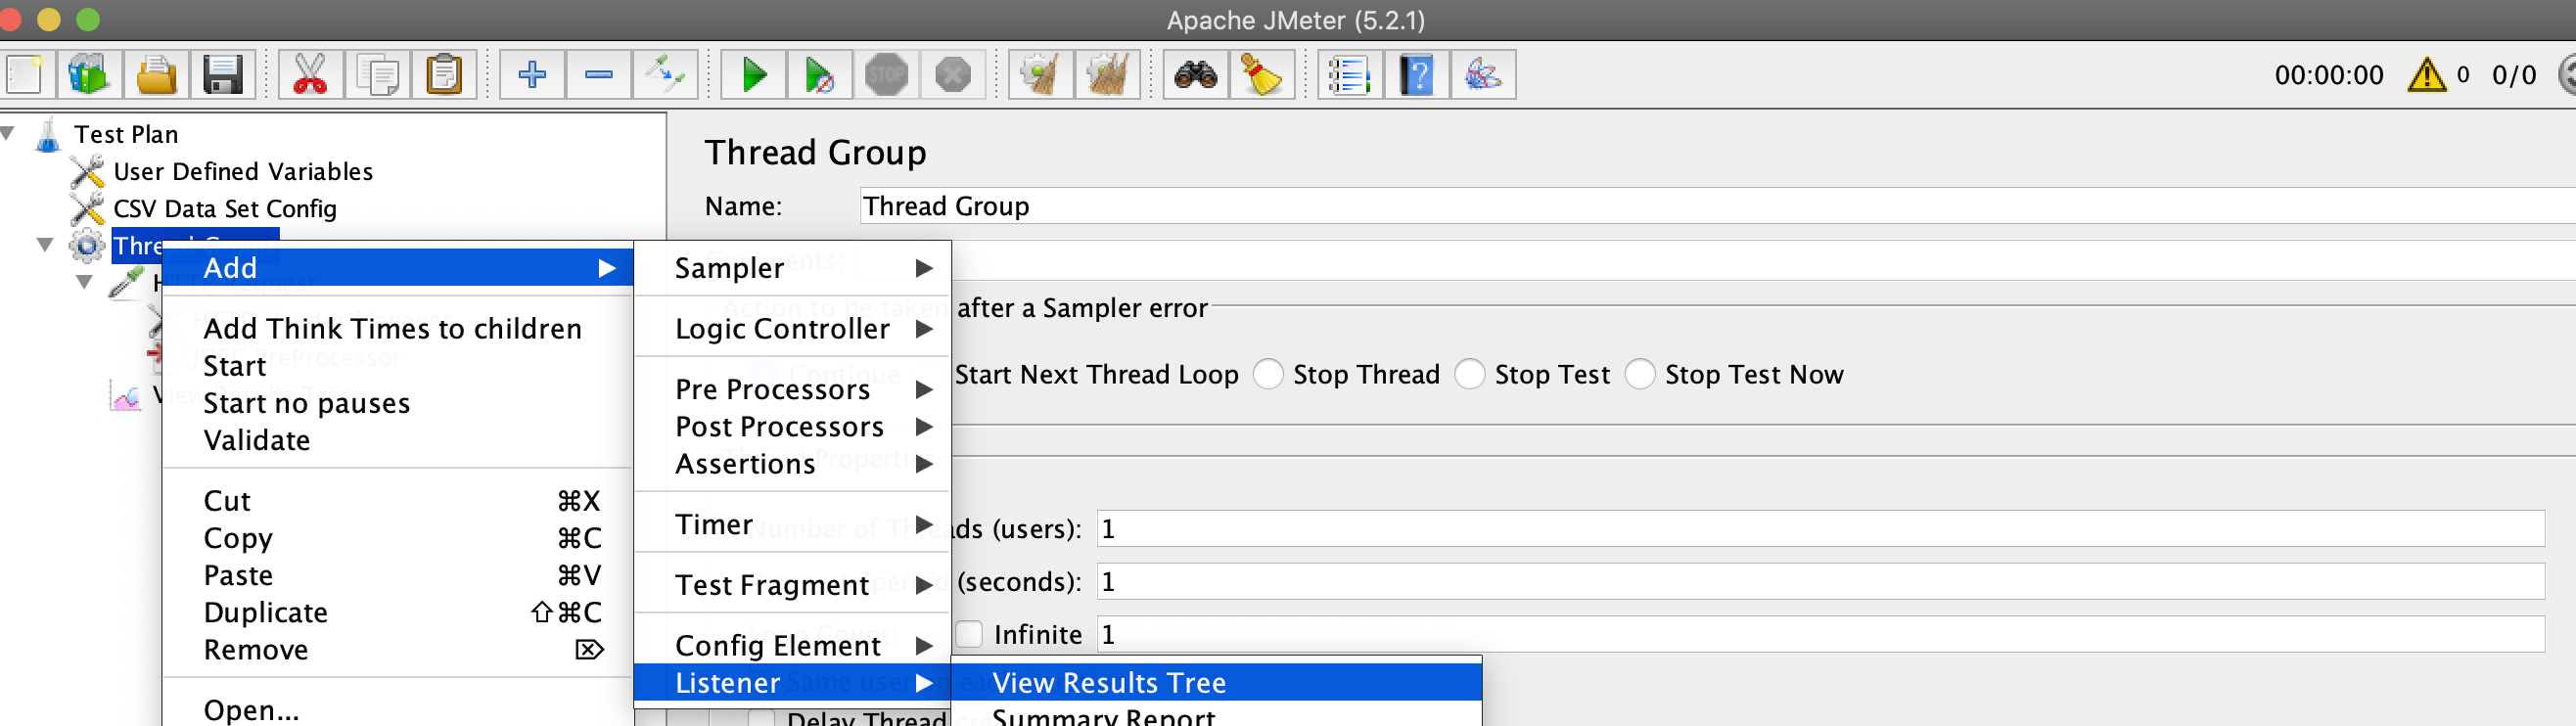Select CSV Data Set Config tree item

coord(225,209)
